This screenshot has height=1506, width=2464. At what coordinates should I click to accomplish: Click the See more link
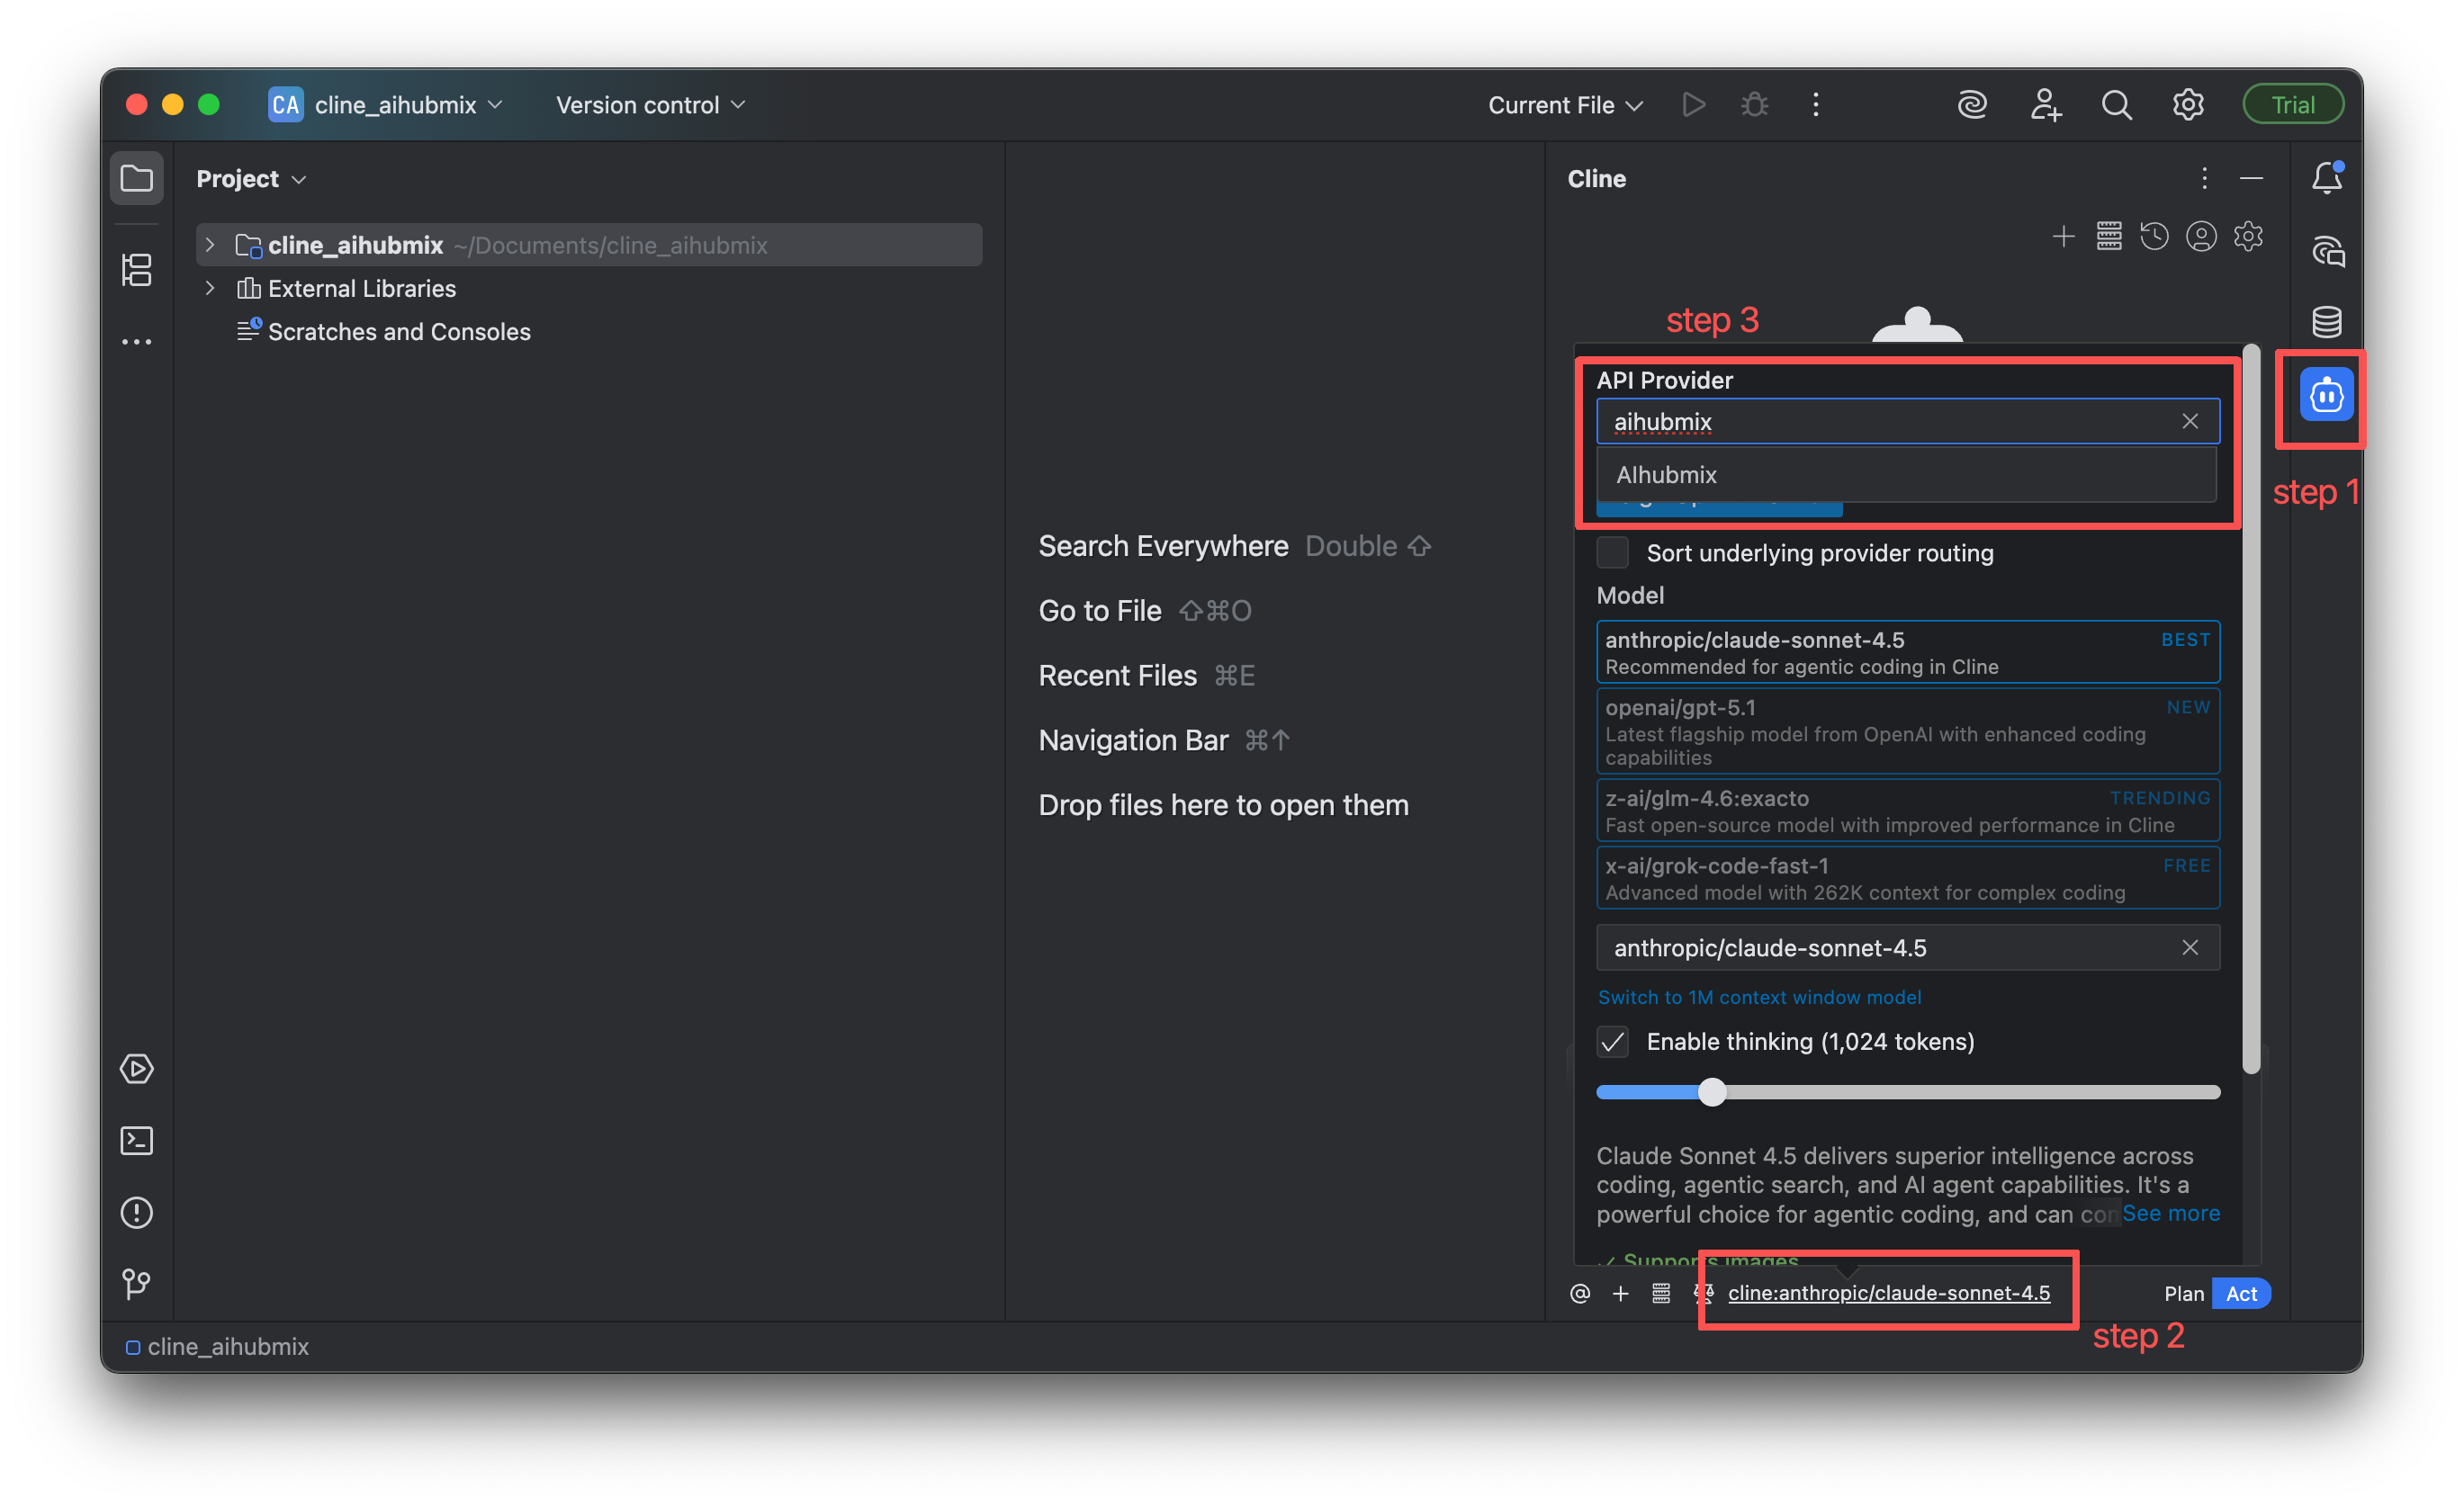[x=2170, y=1213]
